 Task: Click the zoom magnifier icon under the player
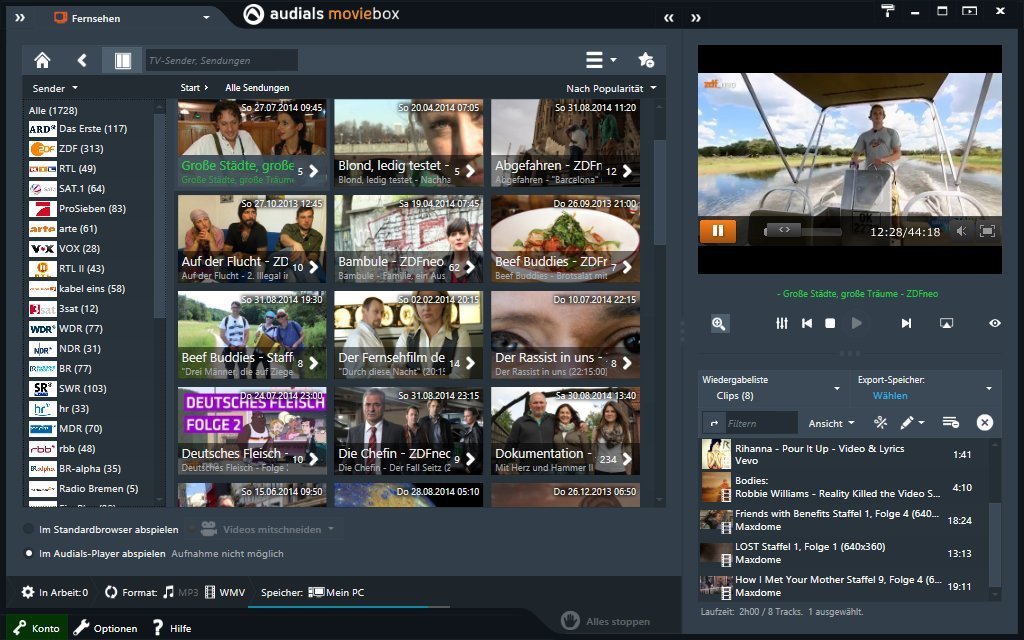719,323
